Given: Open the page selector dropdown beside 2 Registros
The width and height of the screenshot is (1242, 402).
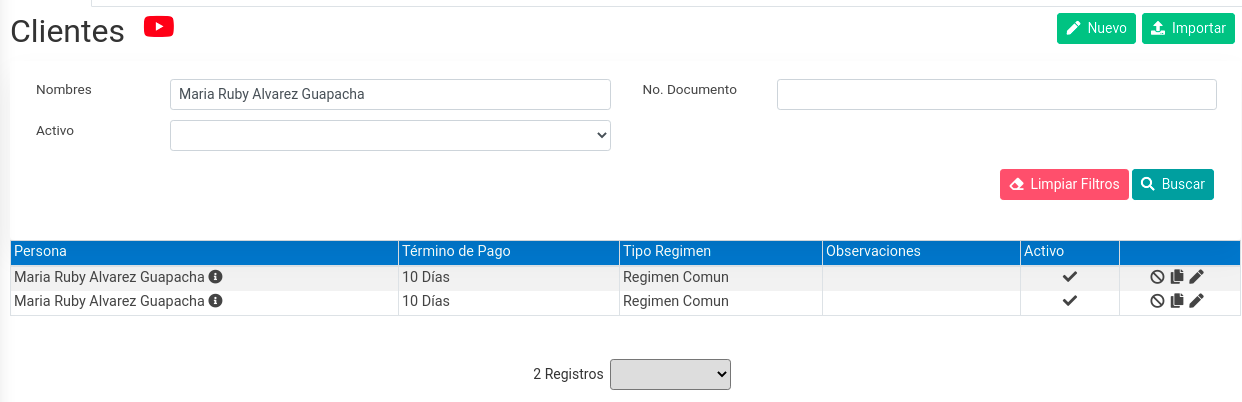Looking at the screenshot, I should pyautogui.click(x=670, y=374).
